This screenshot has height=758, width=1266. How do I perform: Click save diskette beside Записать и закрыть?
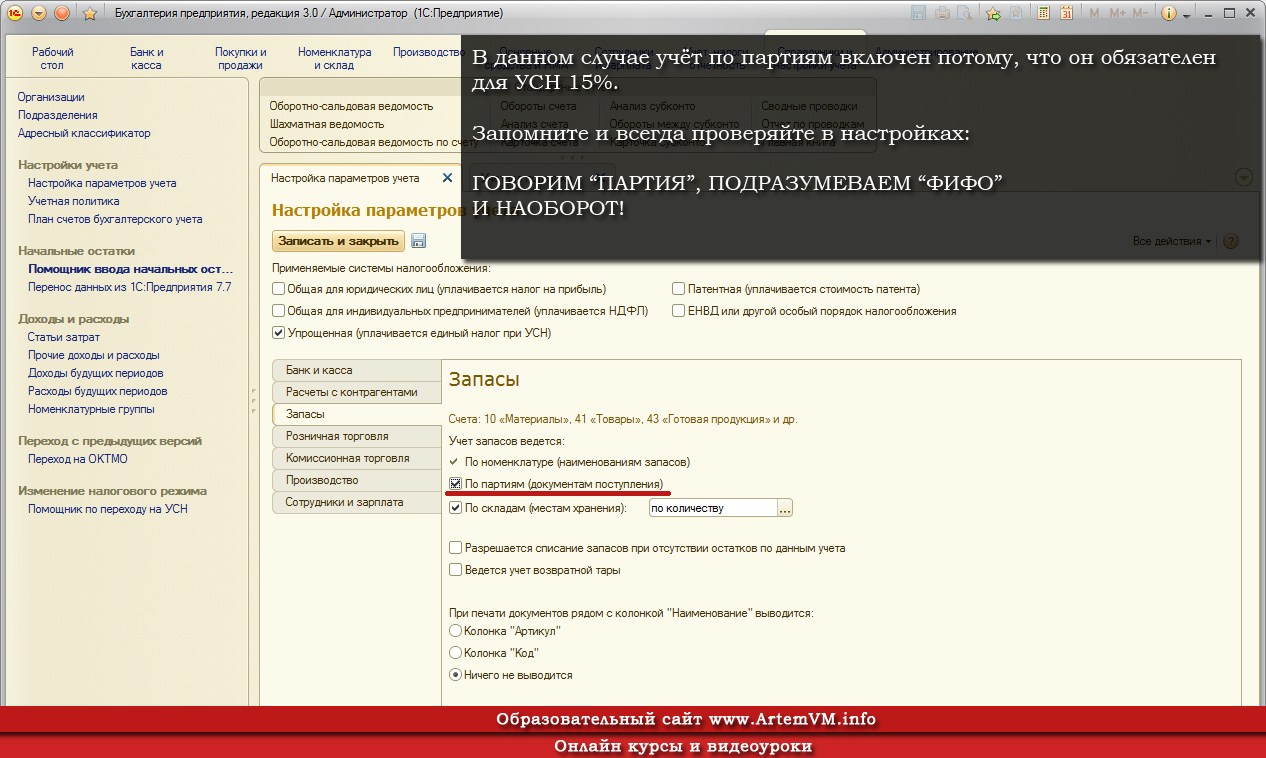point(419,240)
